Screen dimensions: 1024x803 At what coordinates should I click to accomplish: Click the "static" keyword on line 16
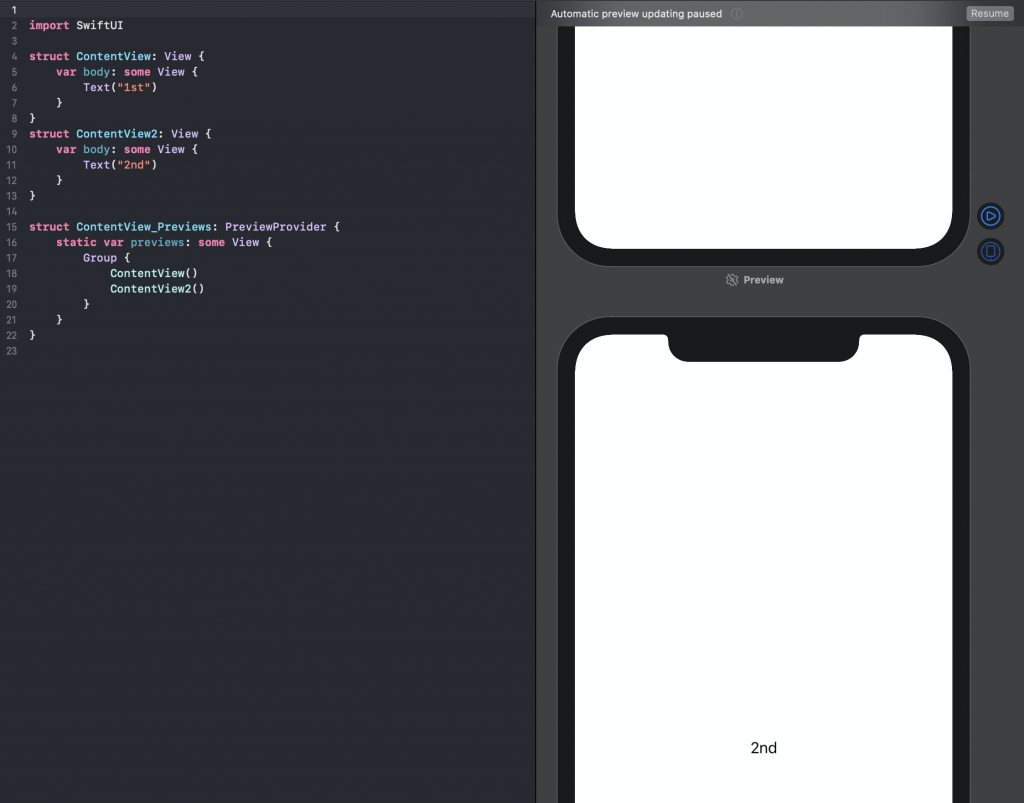pyautogui.click(x=76, y=243)
